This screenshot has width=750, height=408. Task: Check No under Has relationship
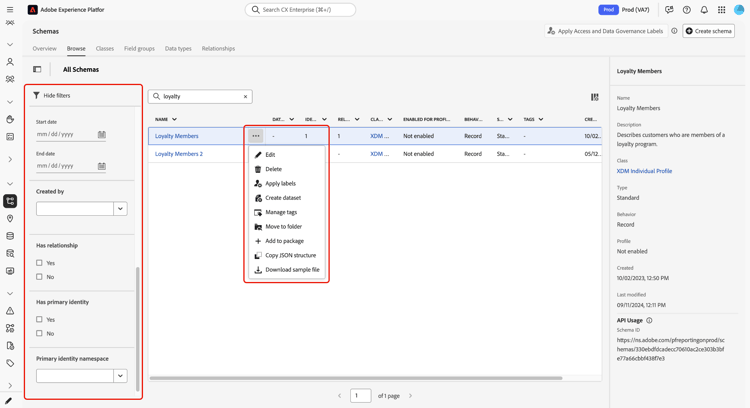[x=39, y=276]
